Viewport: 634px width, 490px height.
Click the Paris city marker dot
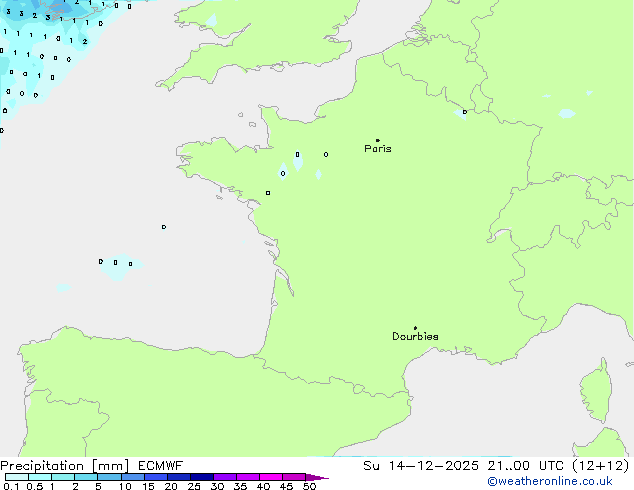click(377, 140)
